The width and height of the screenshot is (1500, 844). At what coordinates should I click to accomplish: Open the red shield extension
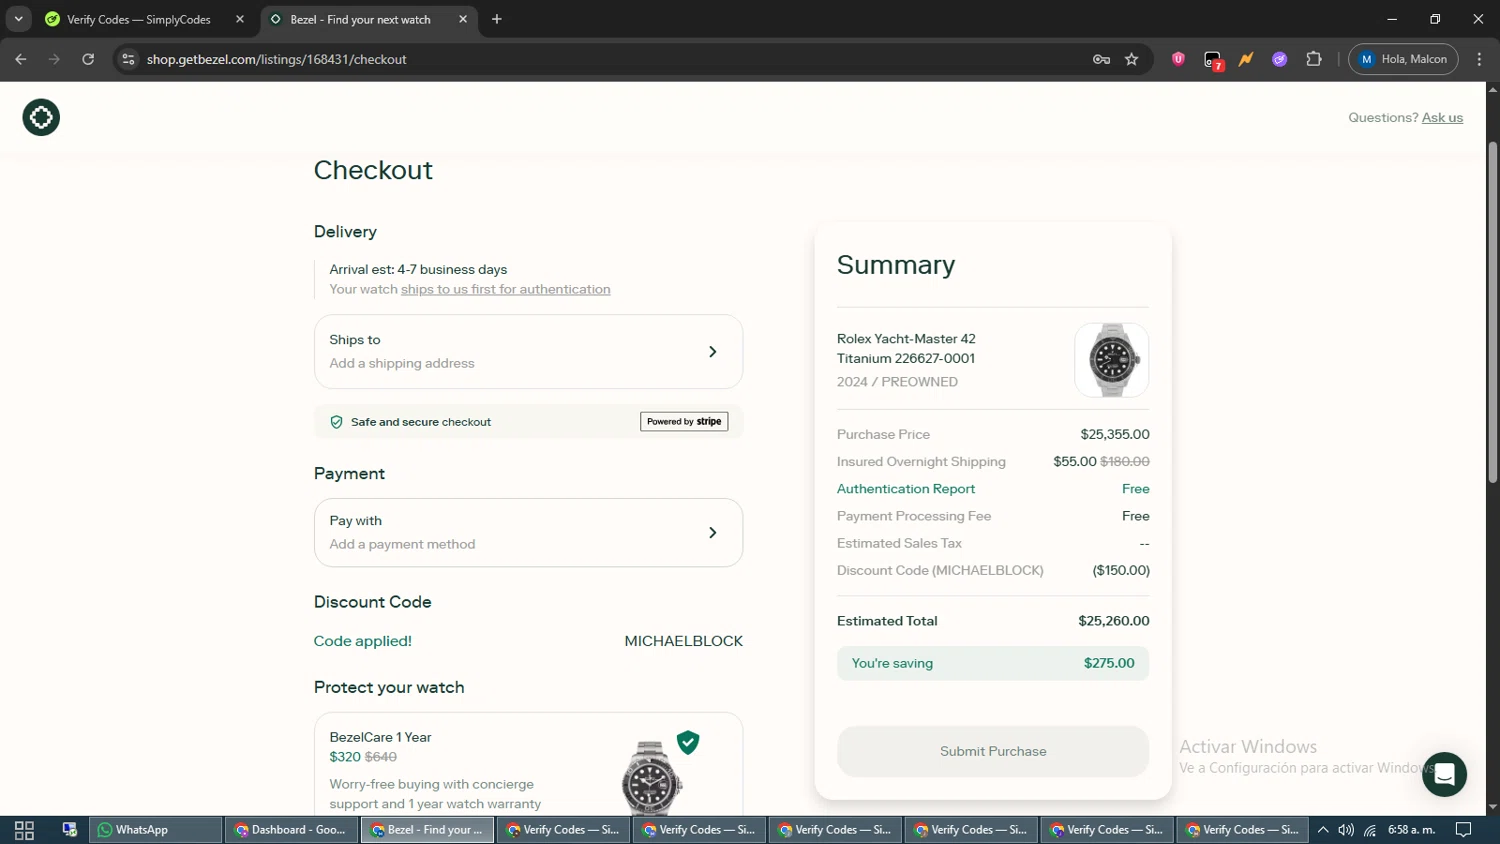tap(1178, 59)
